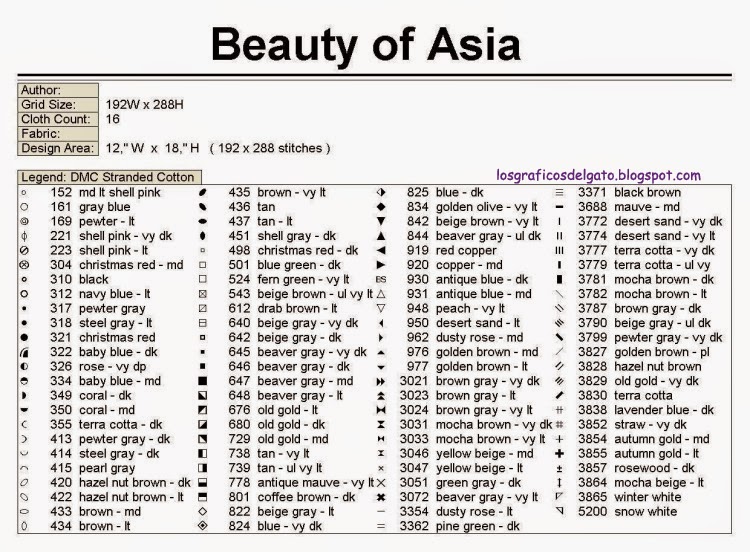Select the 501 blue green - dk entry

point(285,265)
